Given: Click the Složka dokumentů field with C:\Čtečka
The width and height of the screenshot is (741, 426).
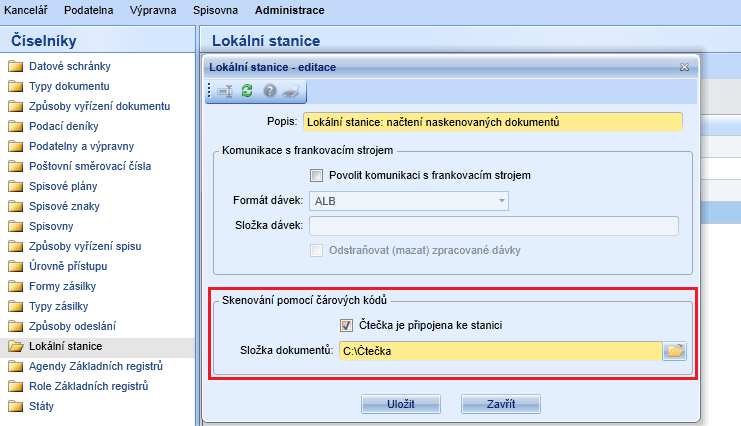Looking at the screenshot, I should (500, 351).
